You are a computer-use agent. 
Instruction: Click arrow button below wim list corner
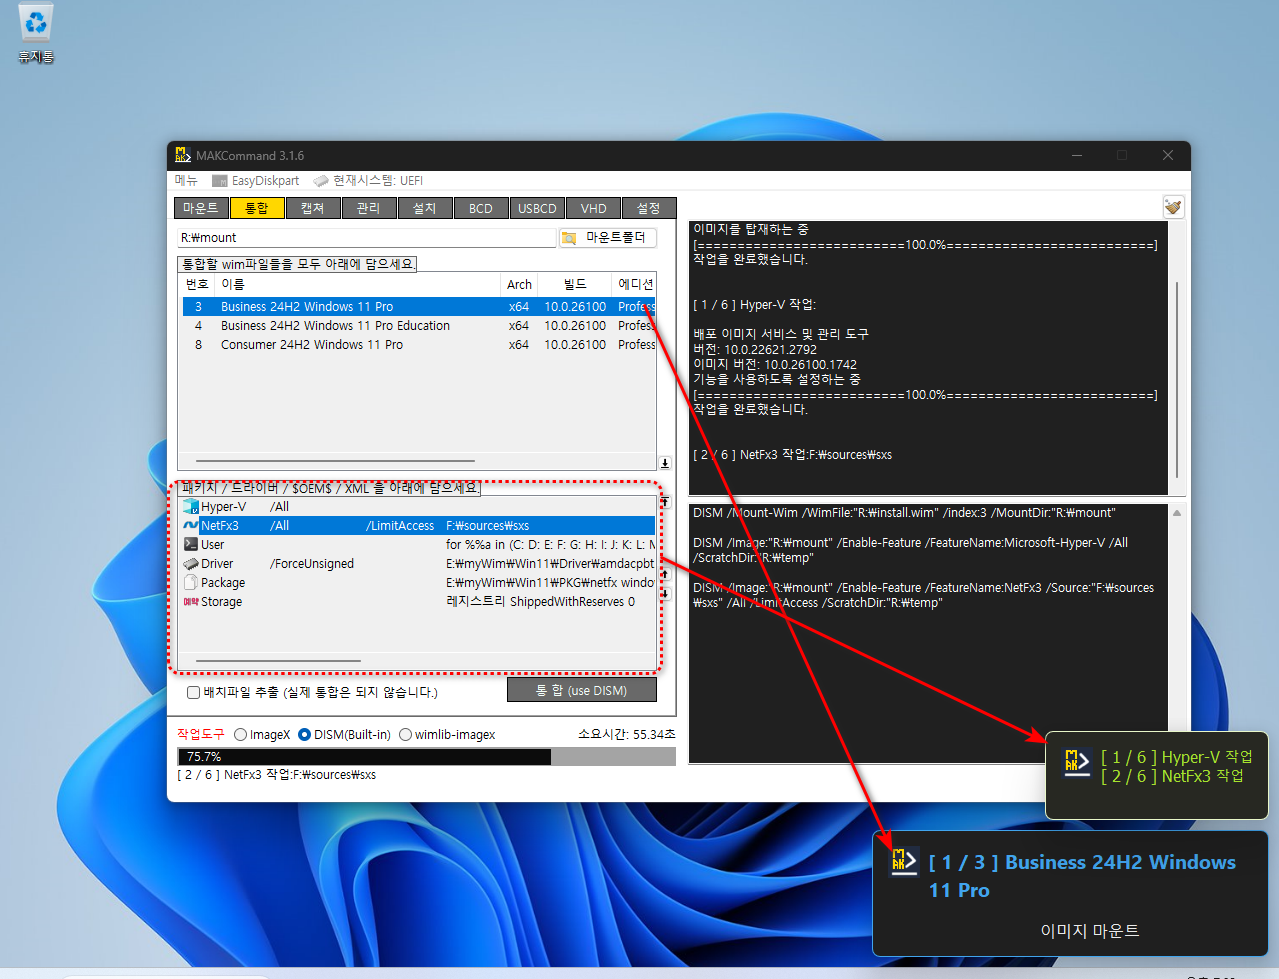click(665, 463)
